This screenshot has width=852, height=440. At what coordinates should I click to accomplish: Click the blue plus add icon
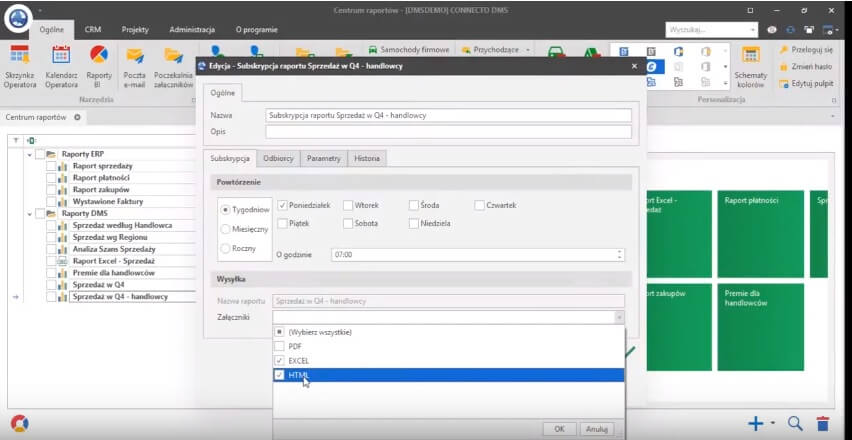tap(756, 423)
